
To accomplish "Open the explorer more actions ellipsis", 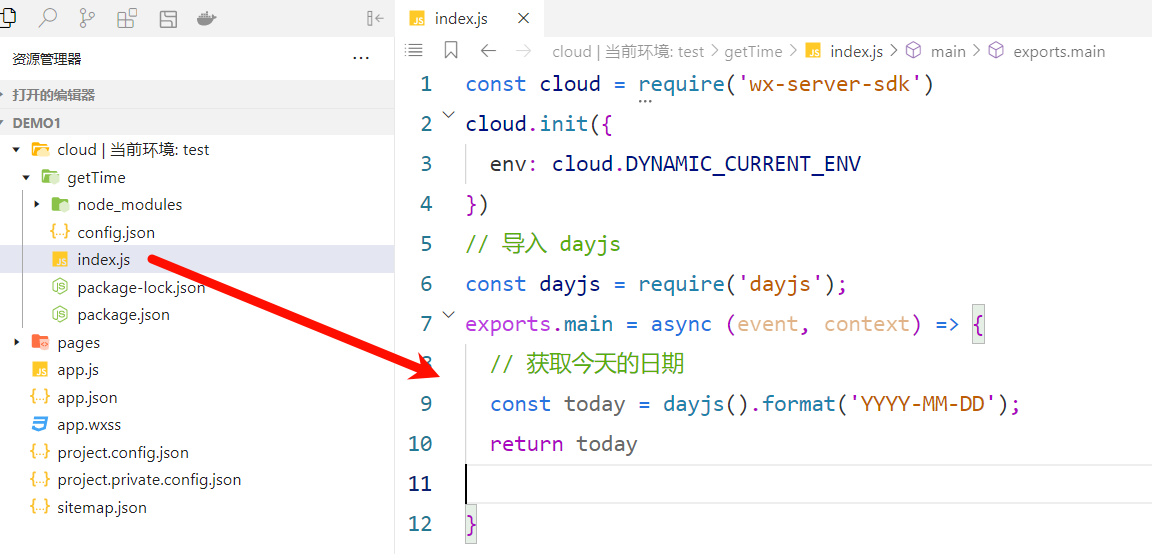I will 361,58.
